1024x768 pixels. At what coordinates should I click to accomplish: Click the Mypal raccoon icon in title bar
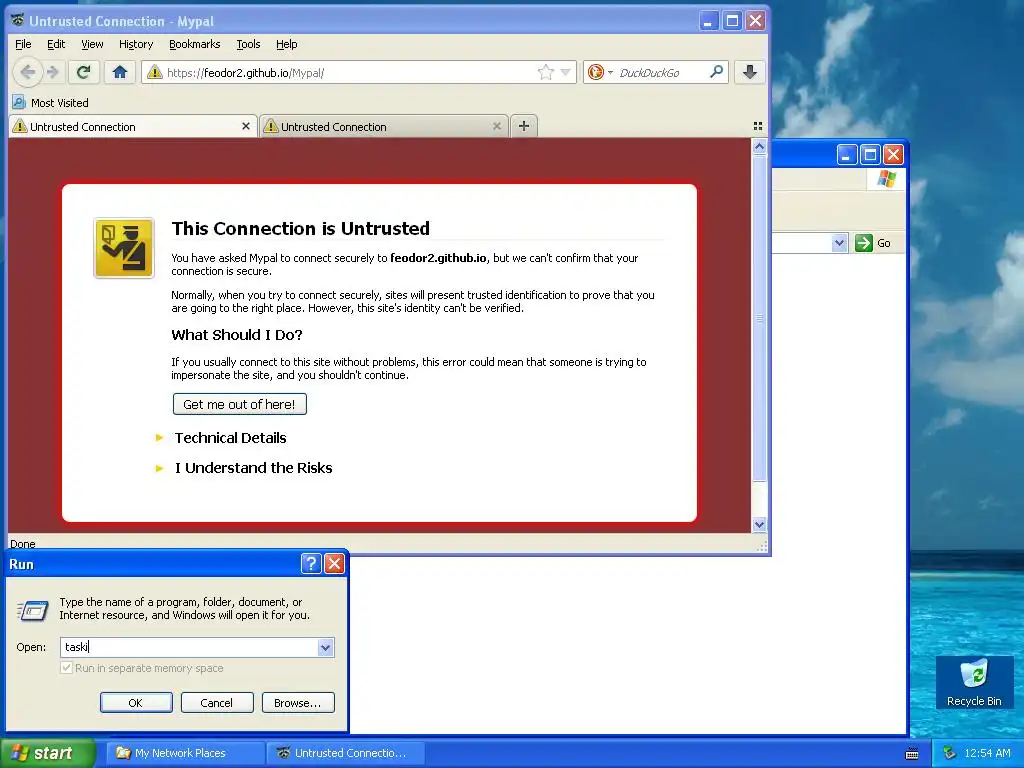click(18, 20)
